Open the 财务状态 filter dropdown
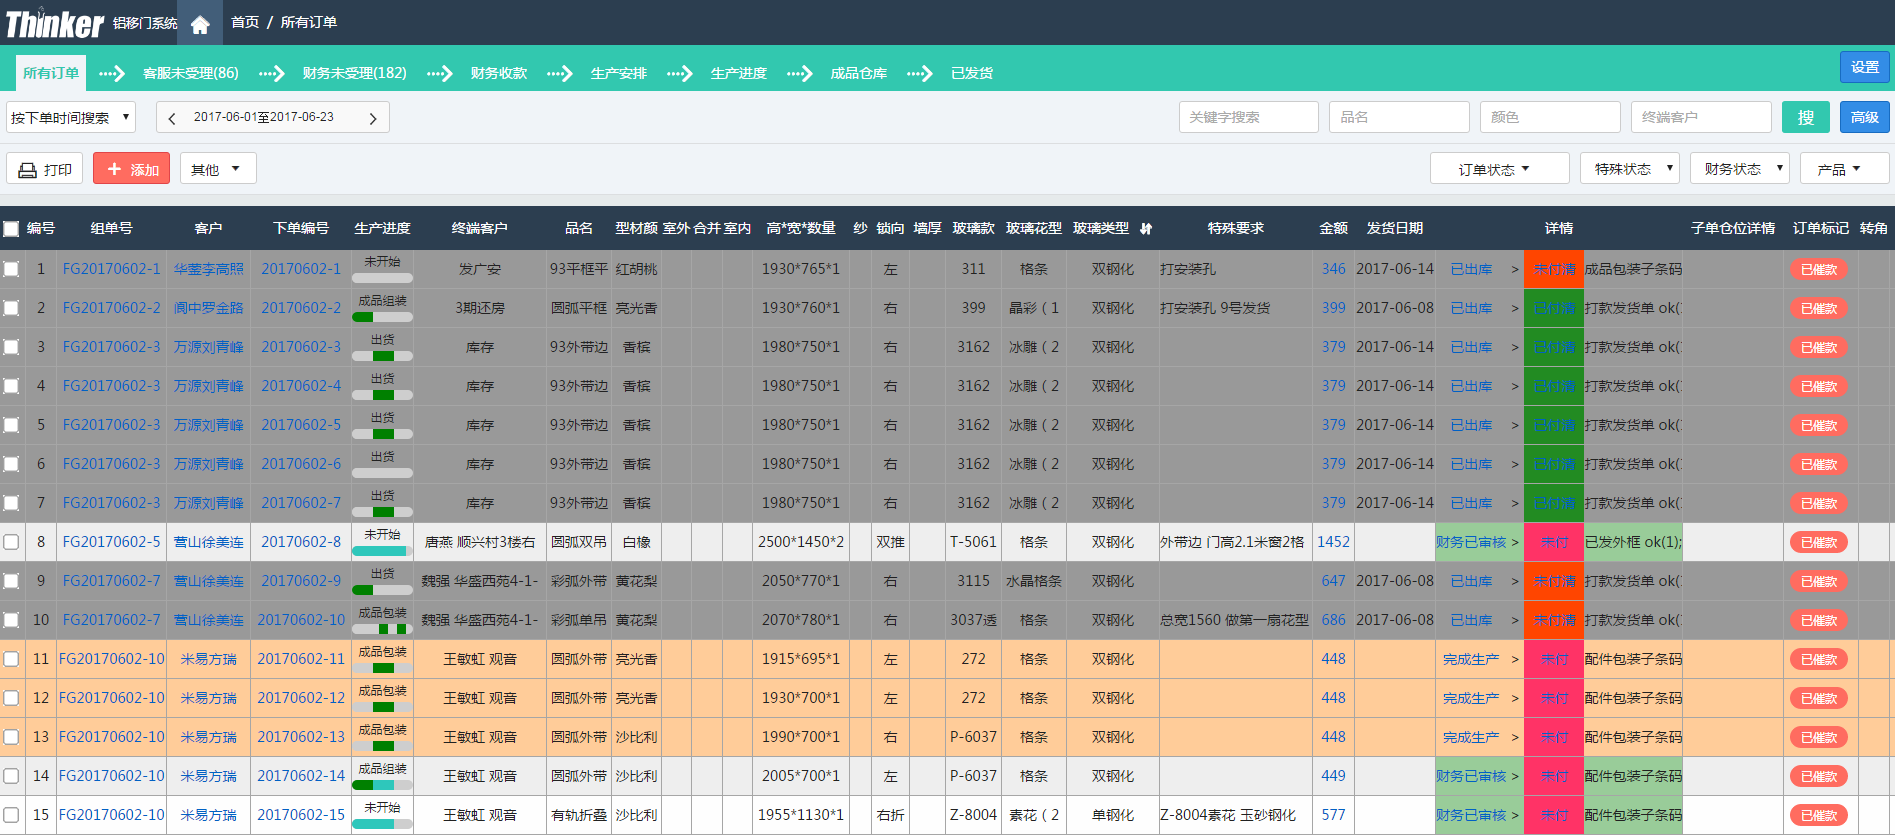The width and height of the screenshot is (1895, 835). coord(1739,169)
